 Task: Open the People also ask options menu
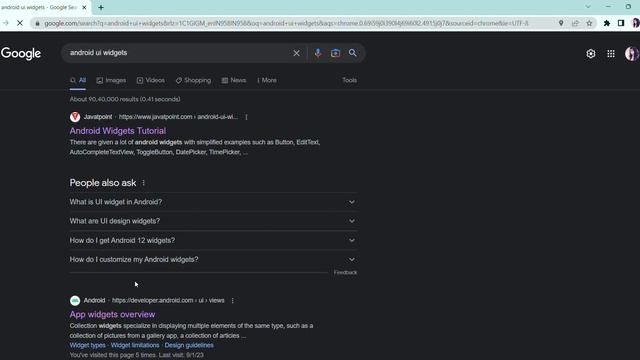[143, 183]
